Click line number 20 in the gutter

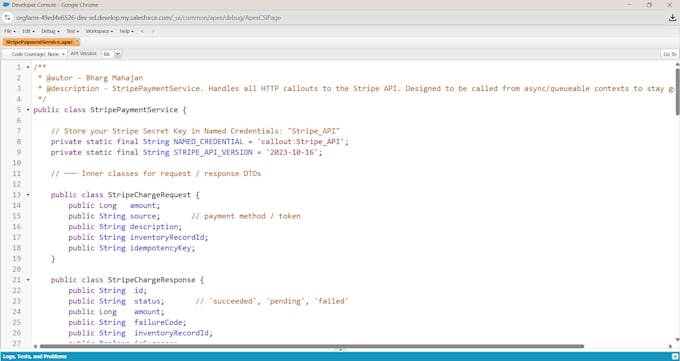[16, 269]
